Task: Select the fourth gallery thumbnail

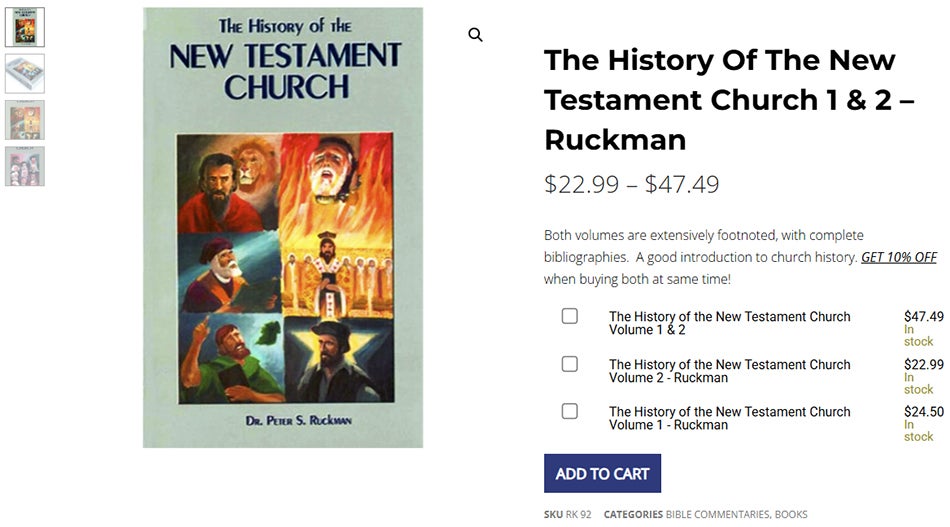Action: pos(25,165)
